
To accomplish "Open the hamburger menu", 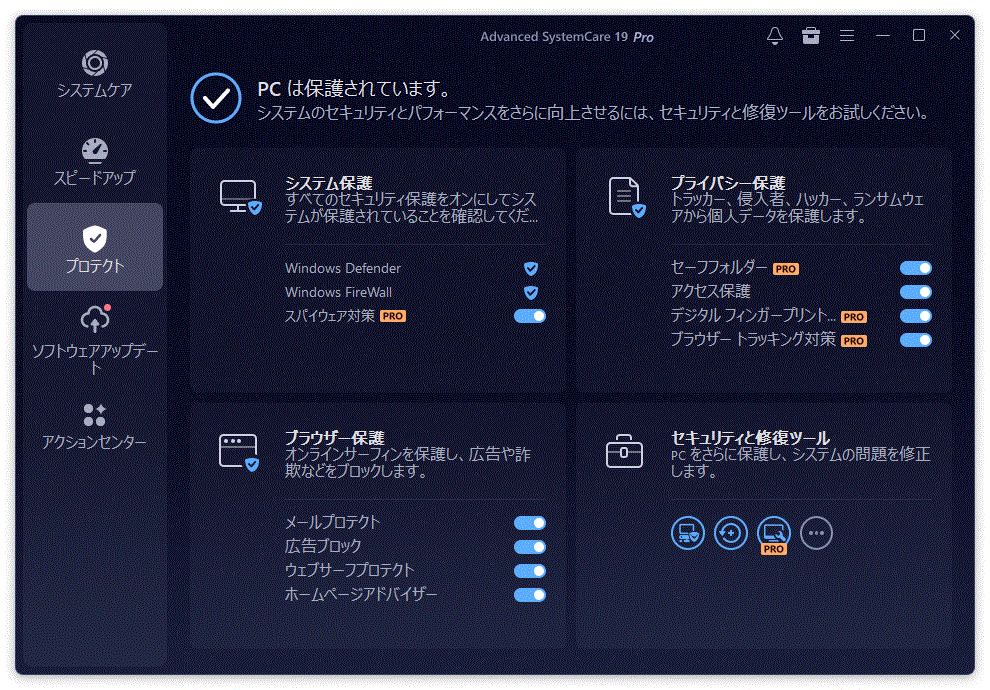I will pos(846,35).
